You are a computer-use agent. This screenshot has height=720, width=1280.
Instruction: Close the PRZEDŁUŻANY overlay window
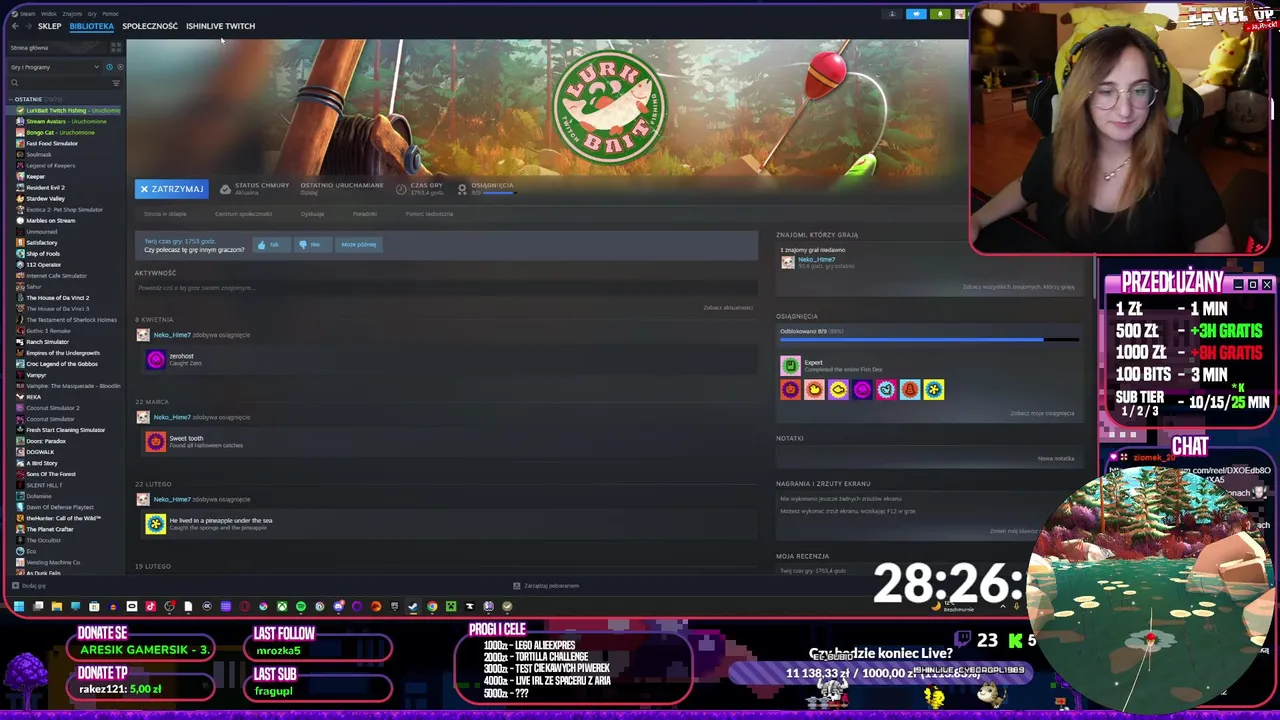(1267, 285)
